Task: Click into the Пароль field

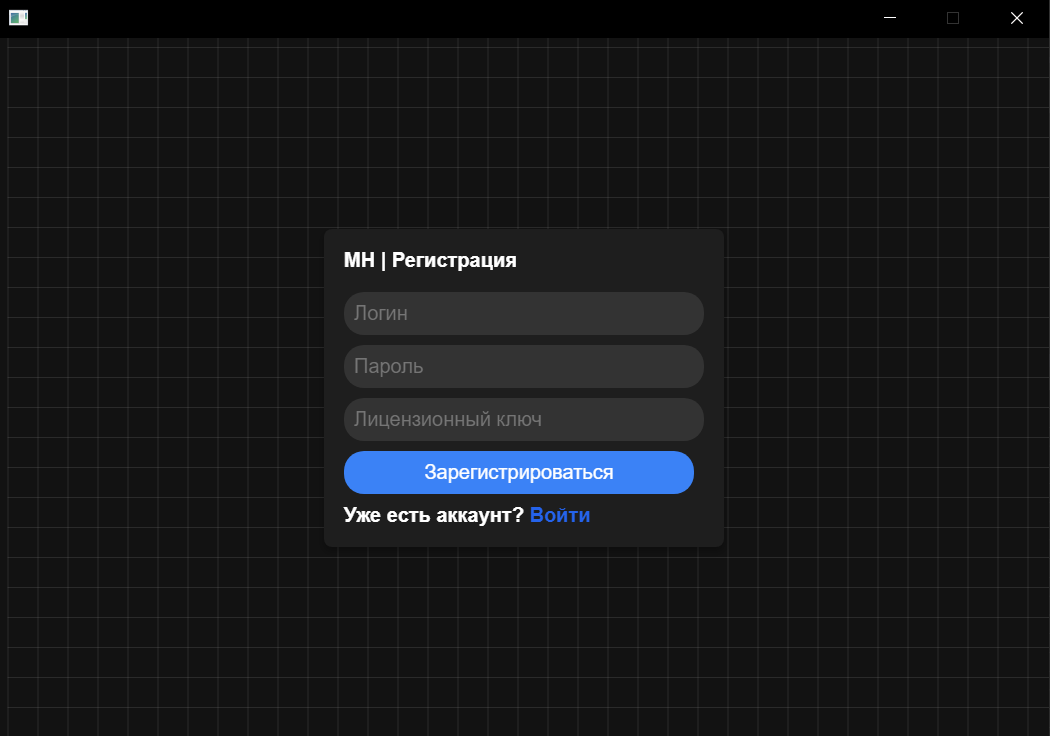Action: (x=523, y=366)
